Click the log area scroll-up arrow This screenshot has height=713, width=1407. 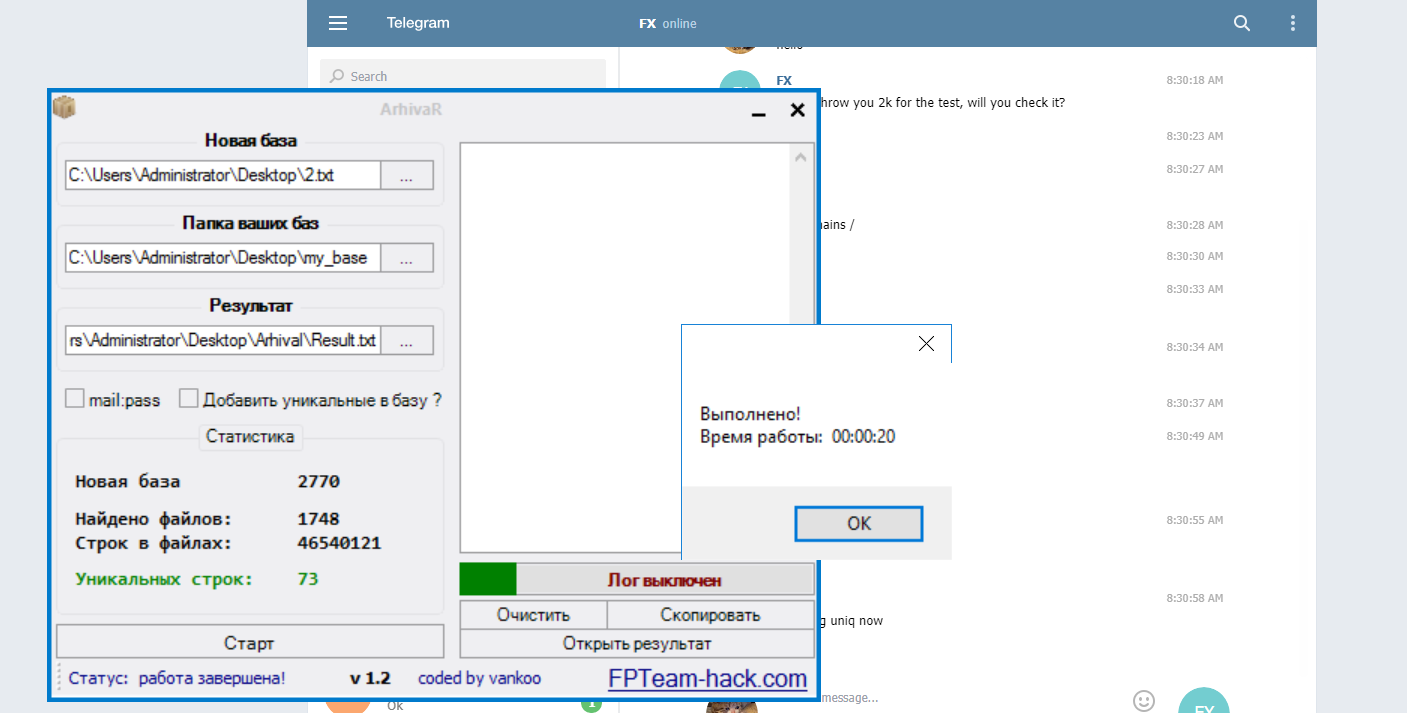(x=800, y=156)
